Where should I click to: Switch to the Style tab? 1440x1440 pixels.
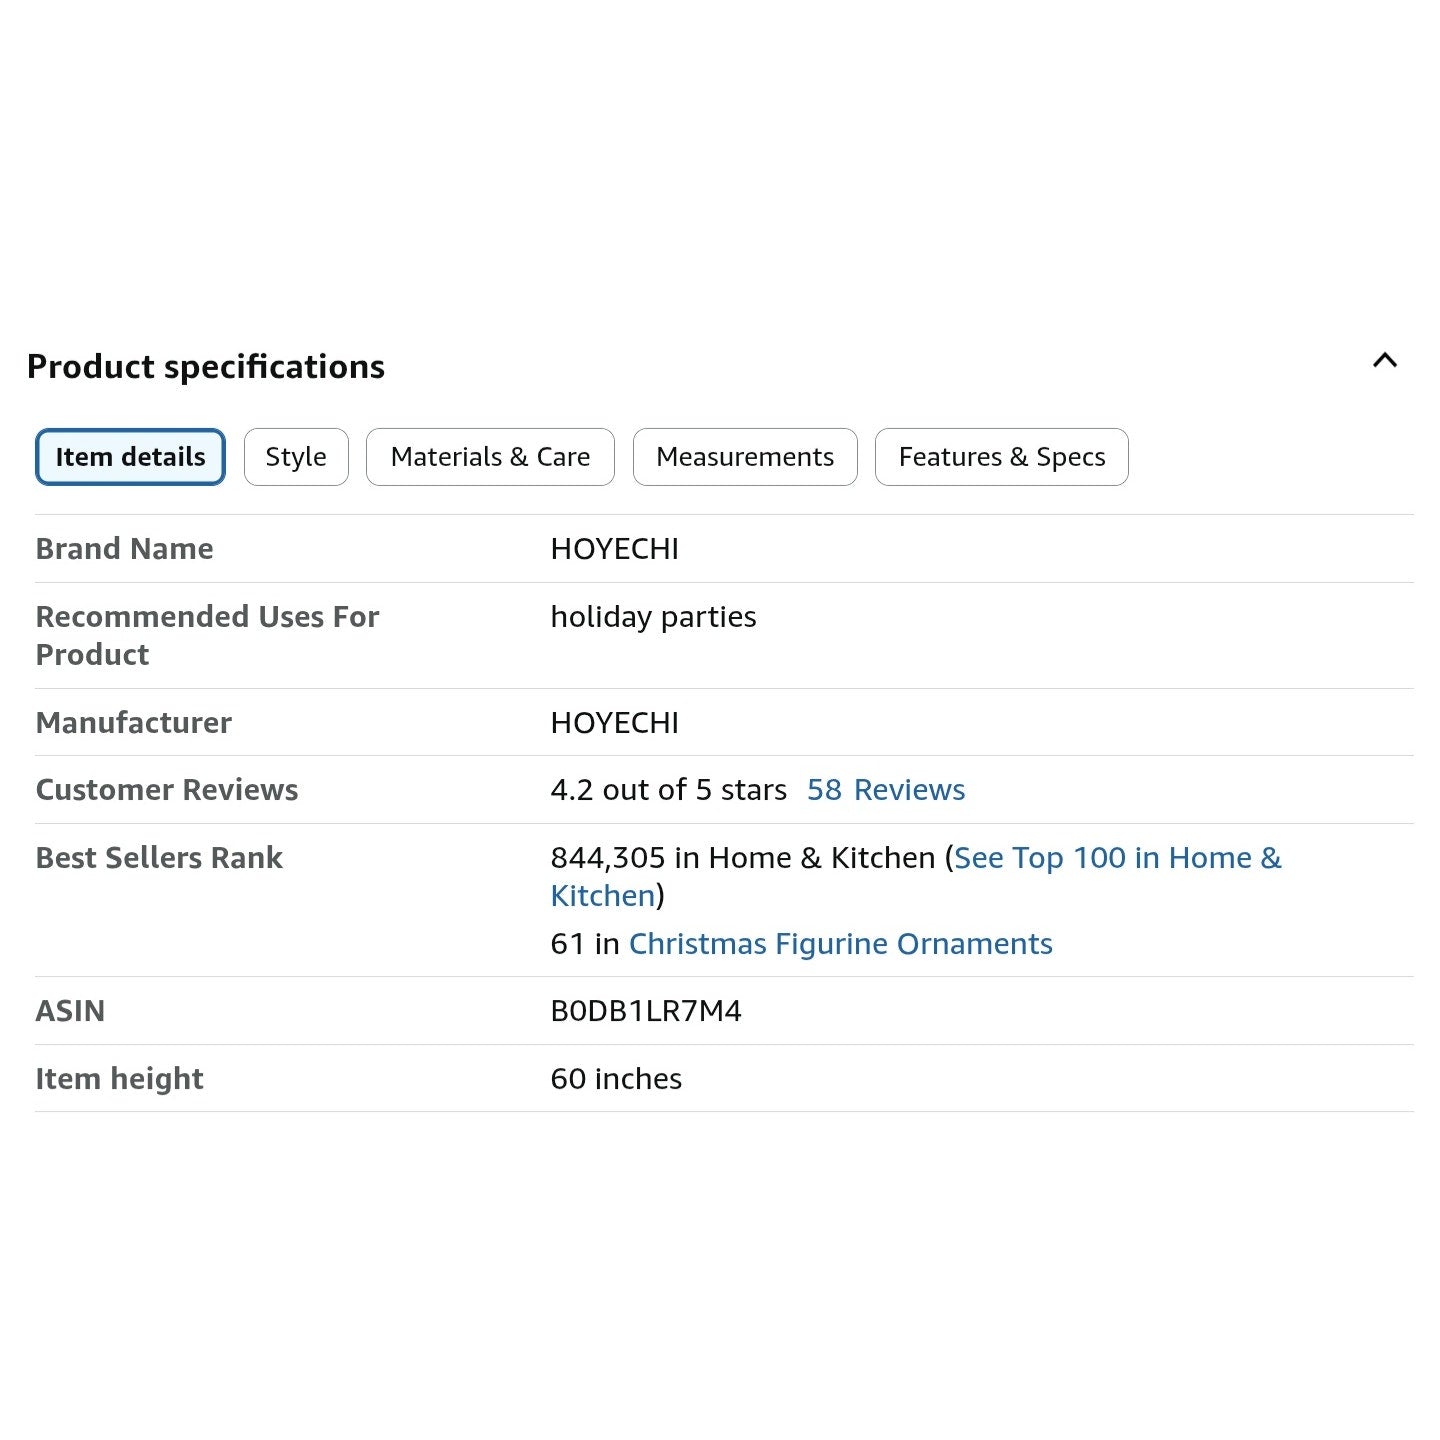pyautogui.click(x=296, y=457)
